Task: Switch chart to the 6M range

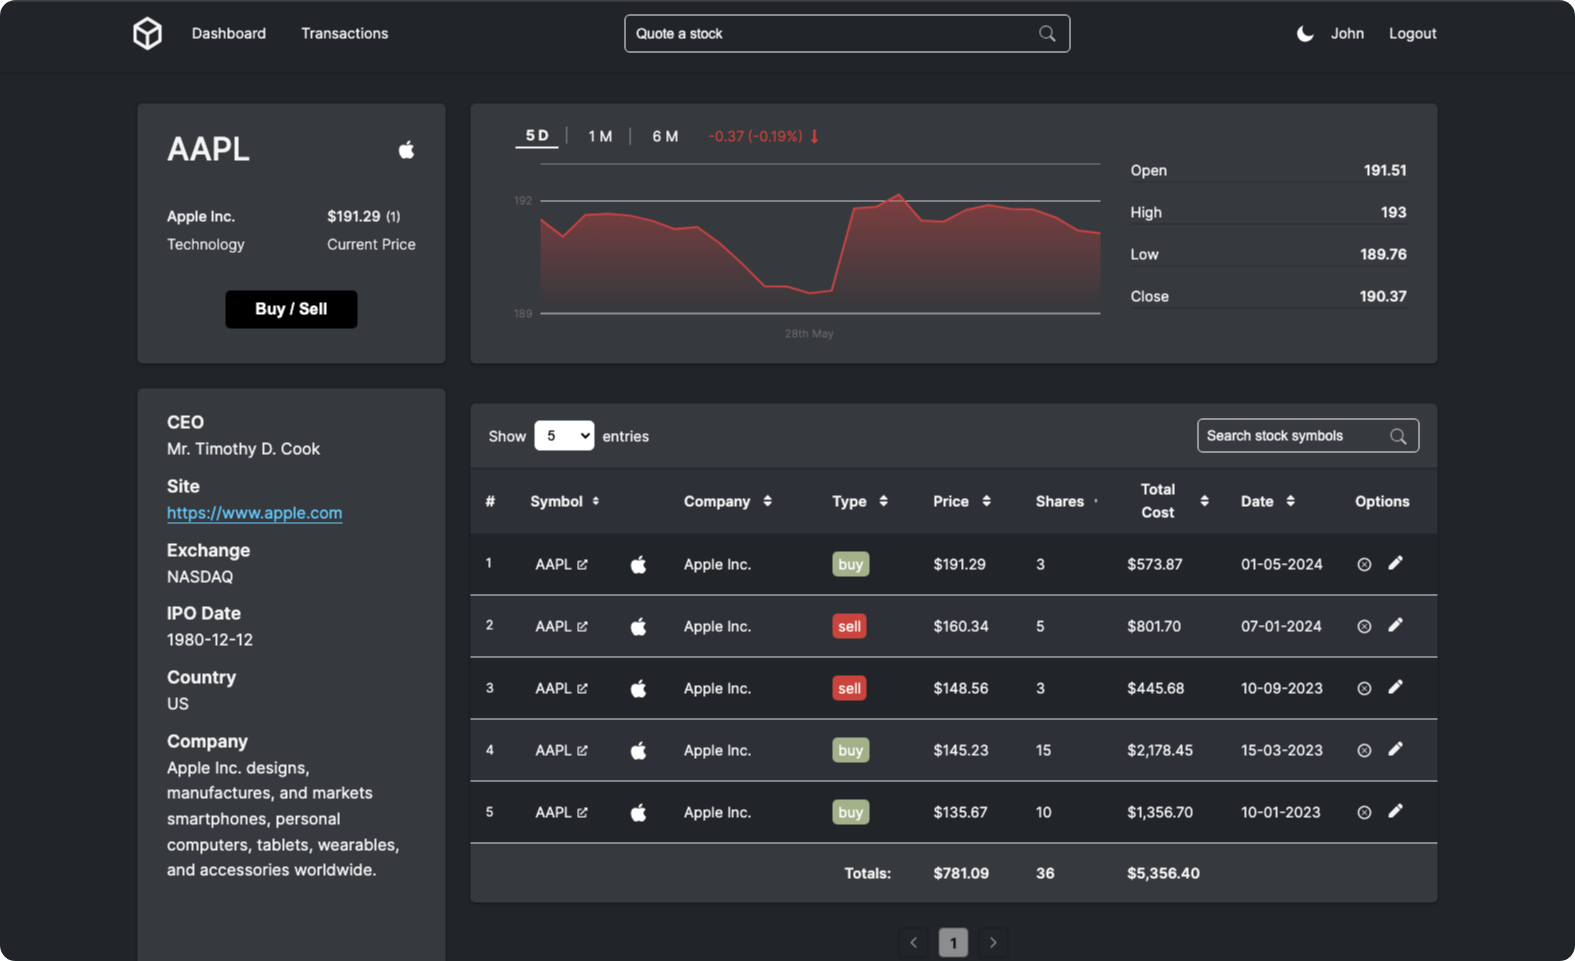Action: click(x=665, y=136)
